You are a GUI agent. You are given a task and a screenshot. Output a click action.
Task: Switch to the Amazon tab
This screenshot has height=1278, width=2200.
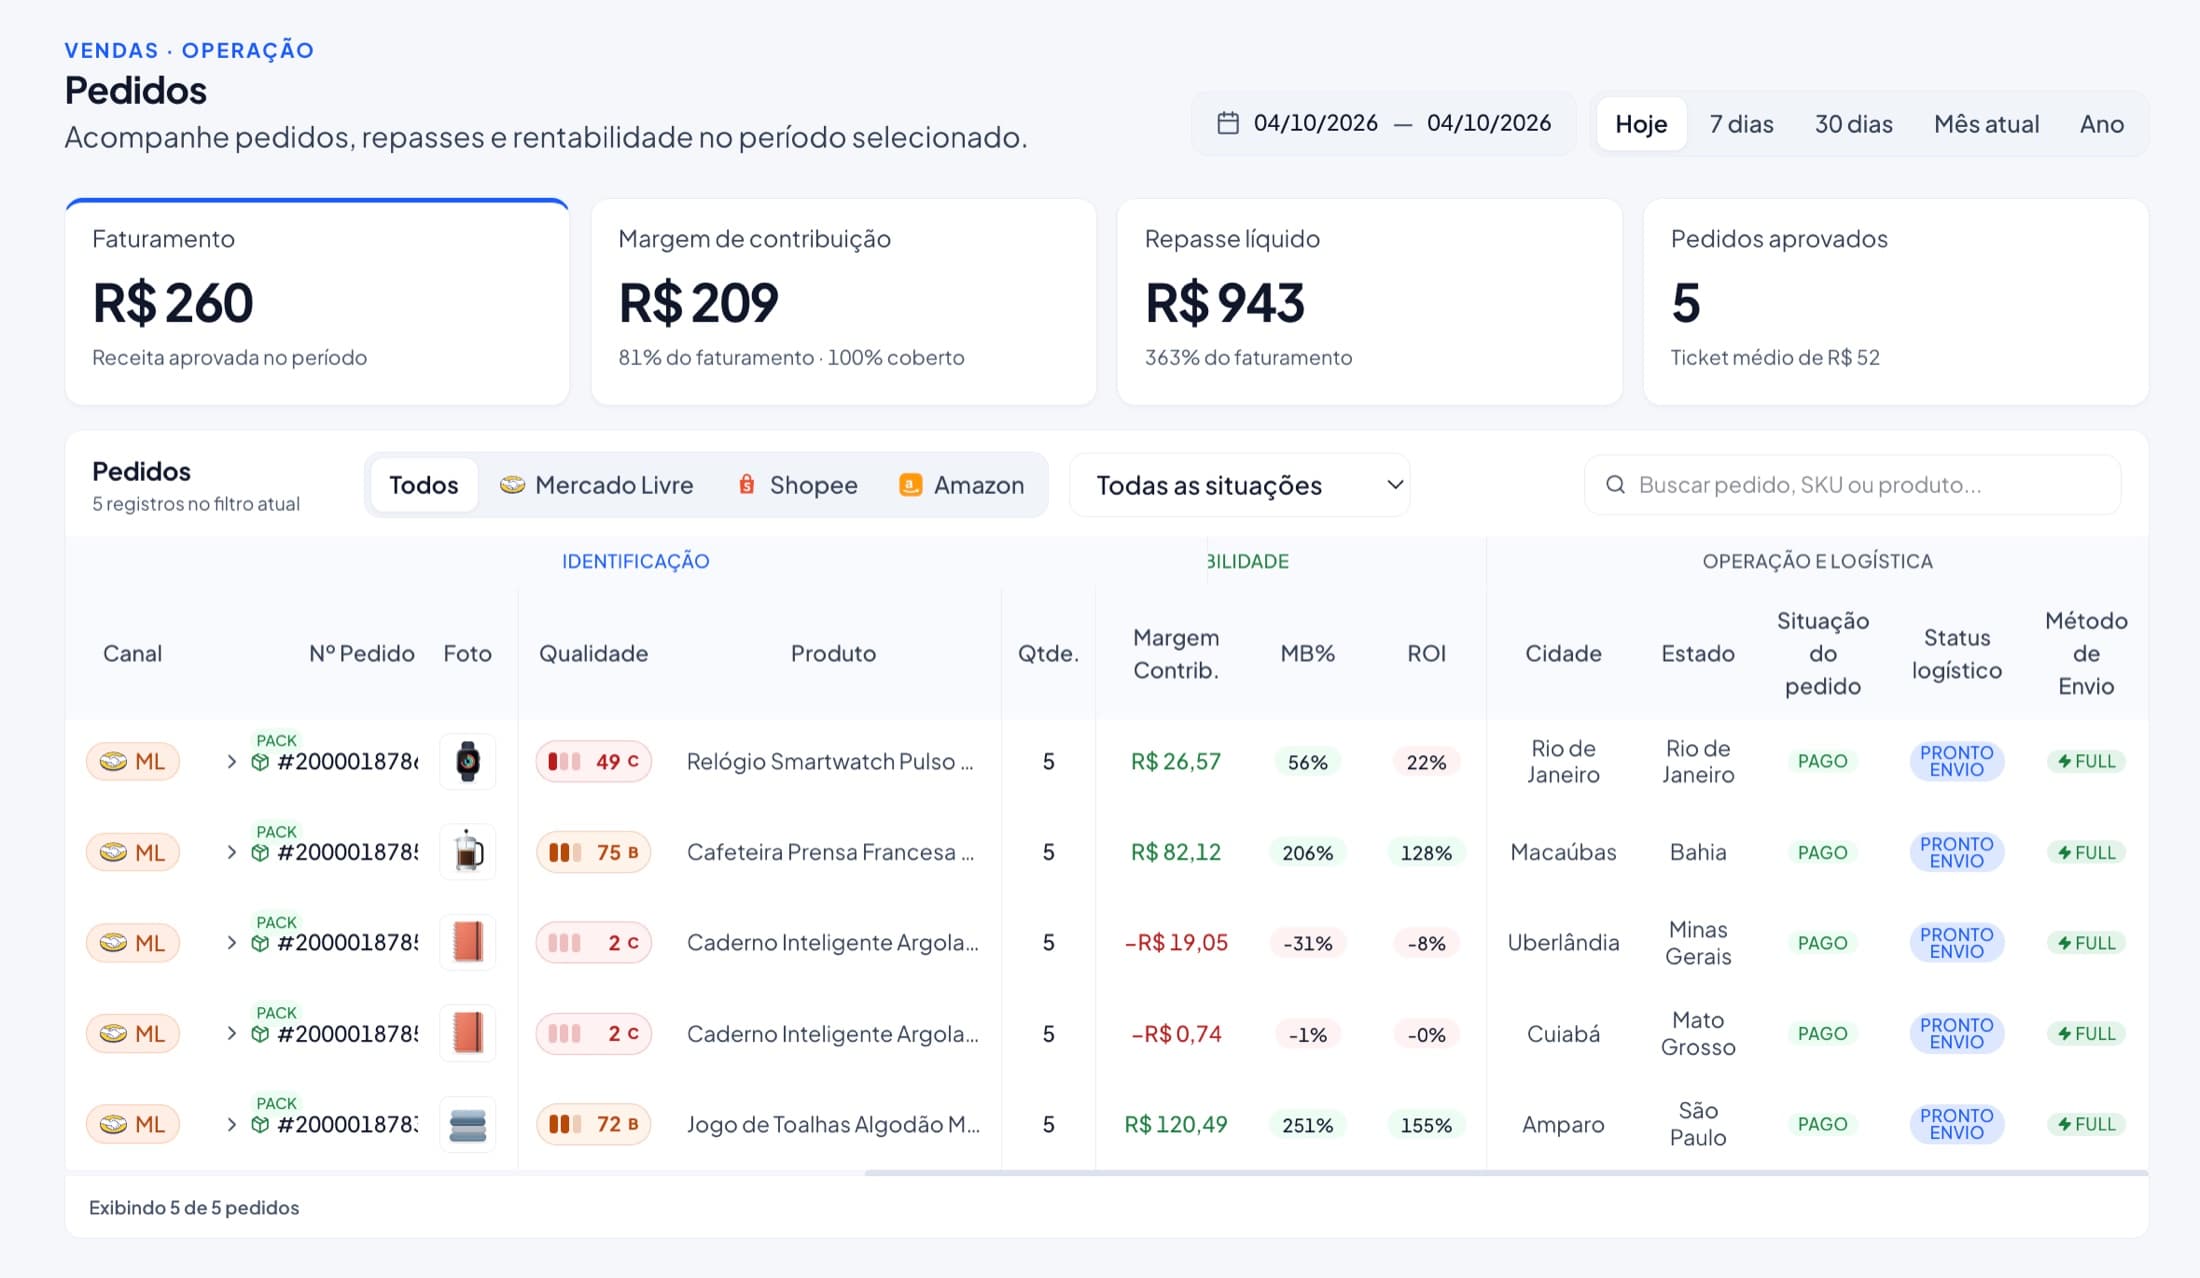pos(961,485)
